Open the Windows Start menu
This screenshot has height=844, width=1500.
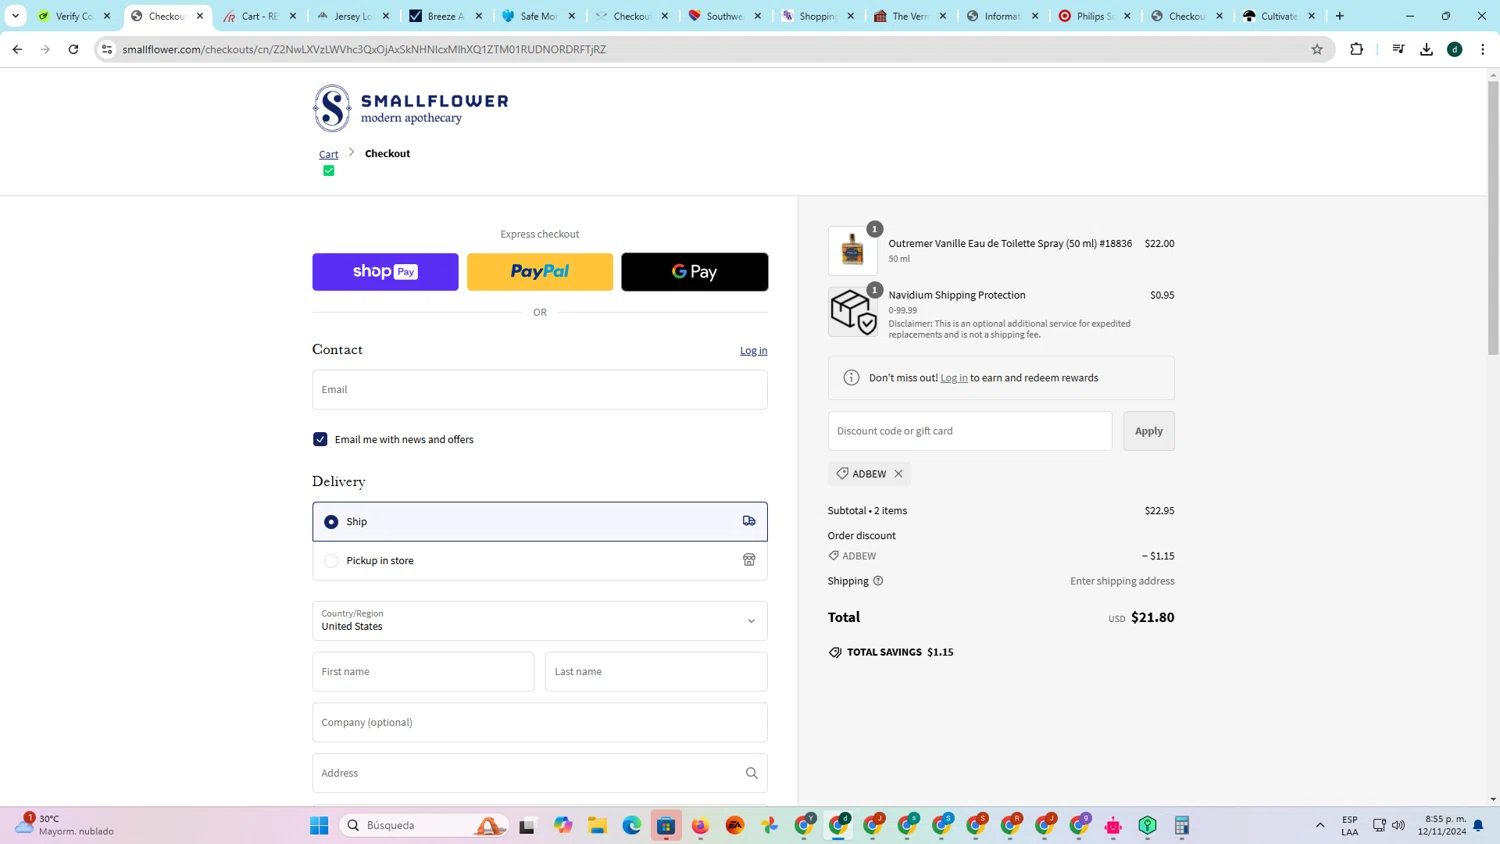pos(319,826)
